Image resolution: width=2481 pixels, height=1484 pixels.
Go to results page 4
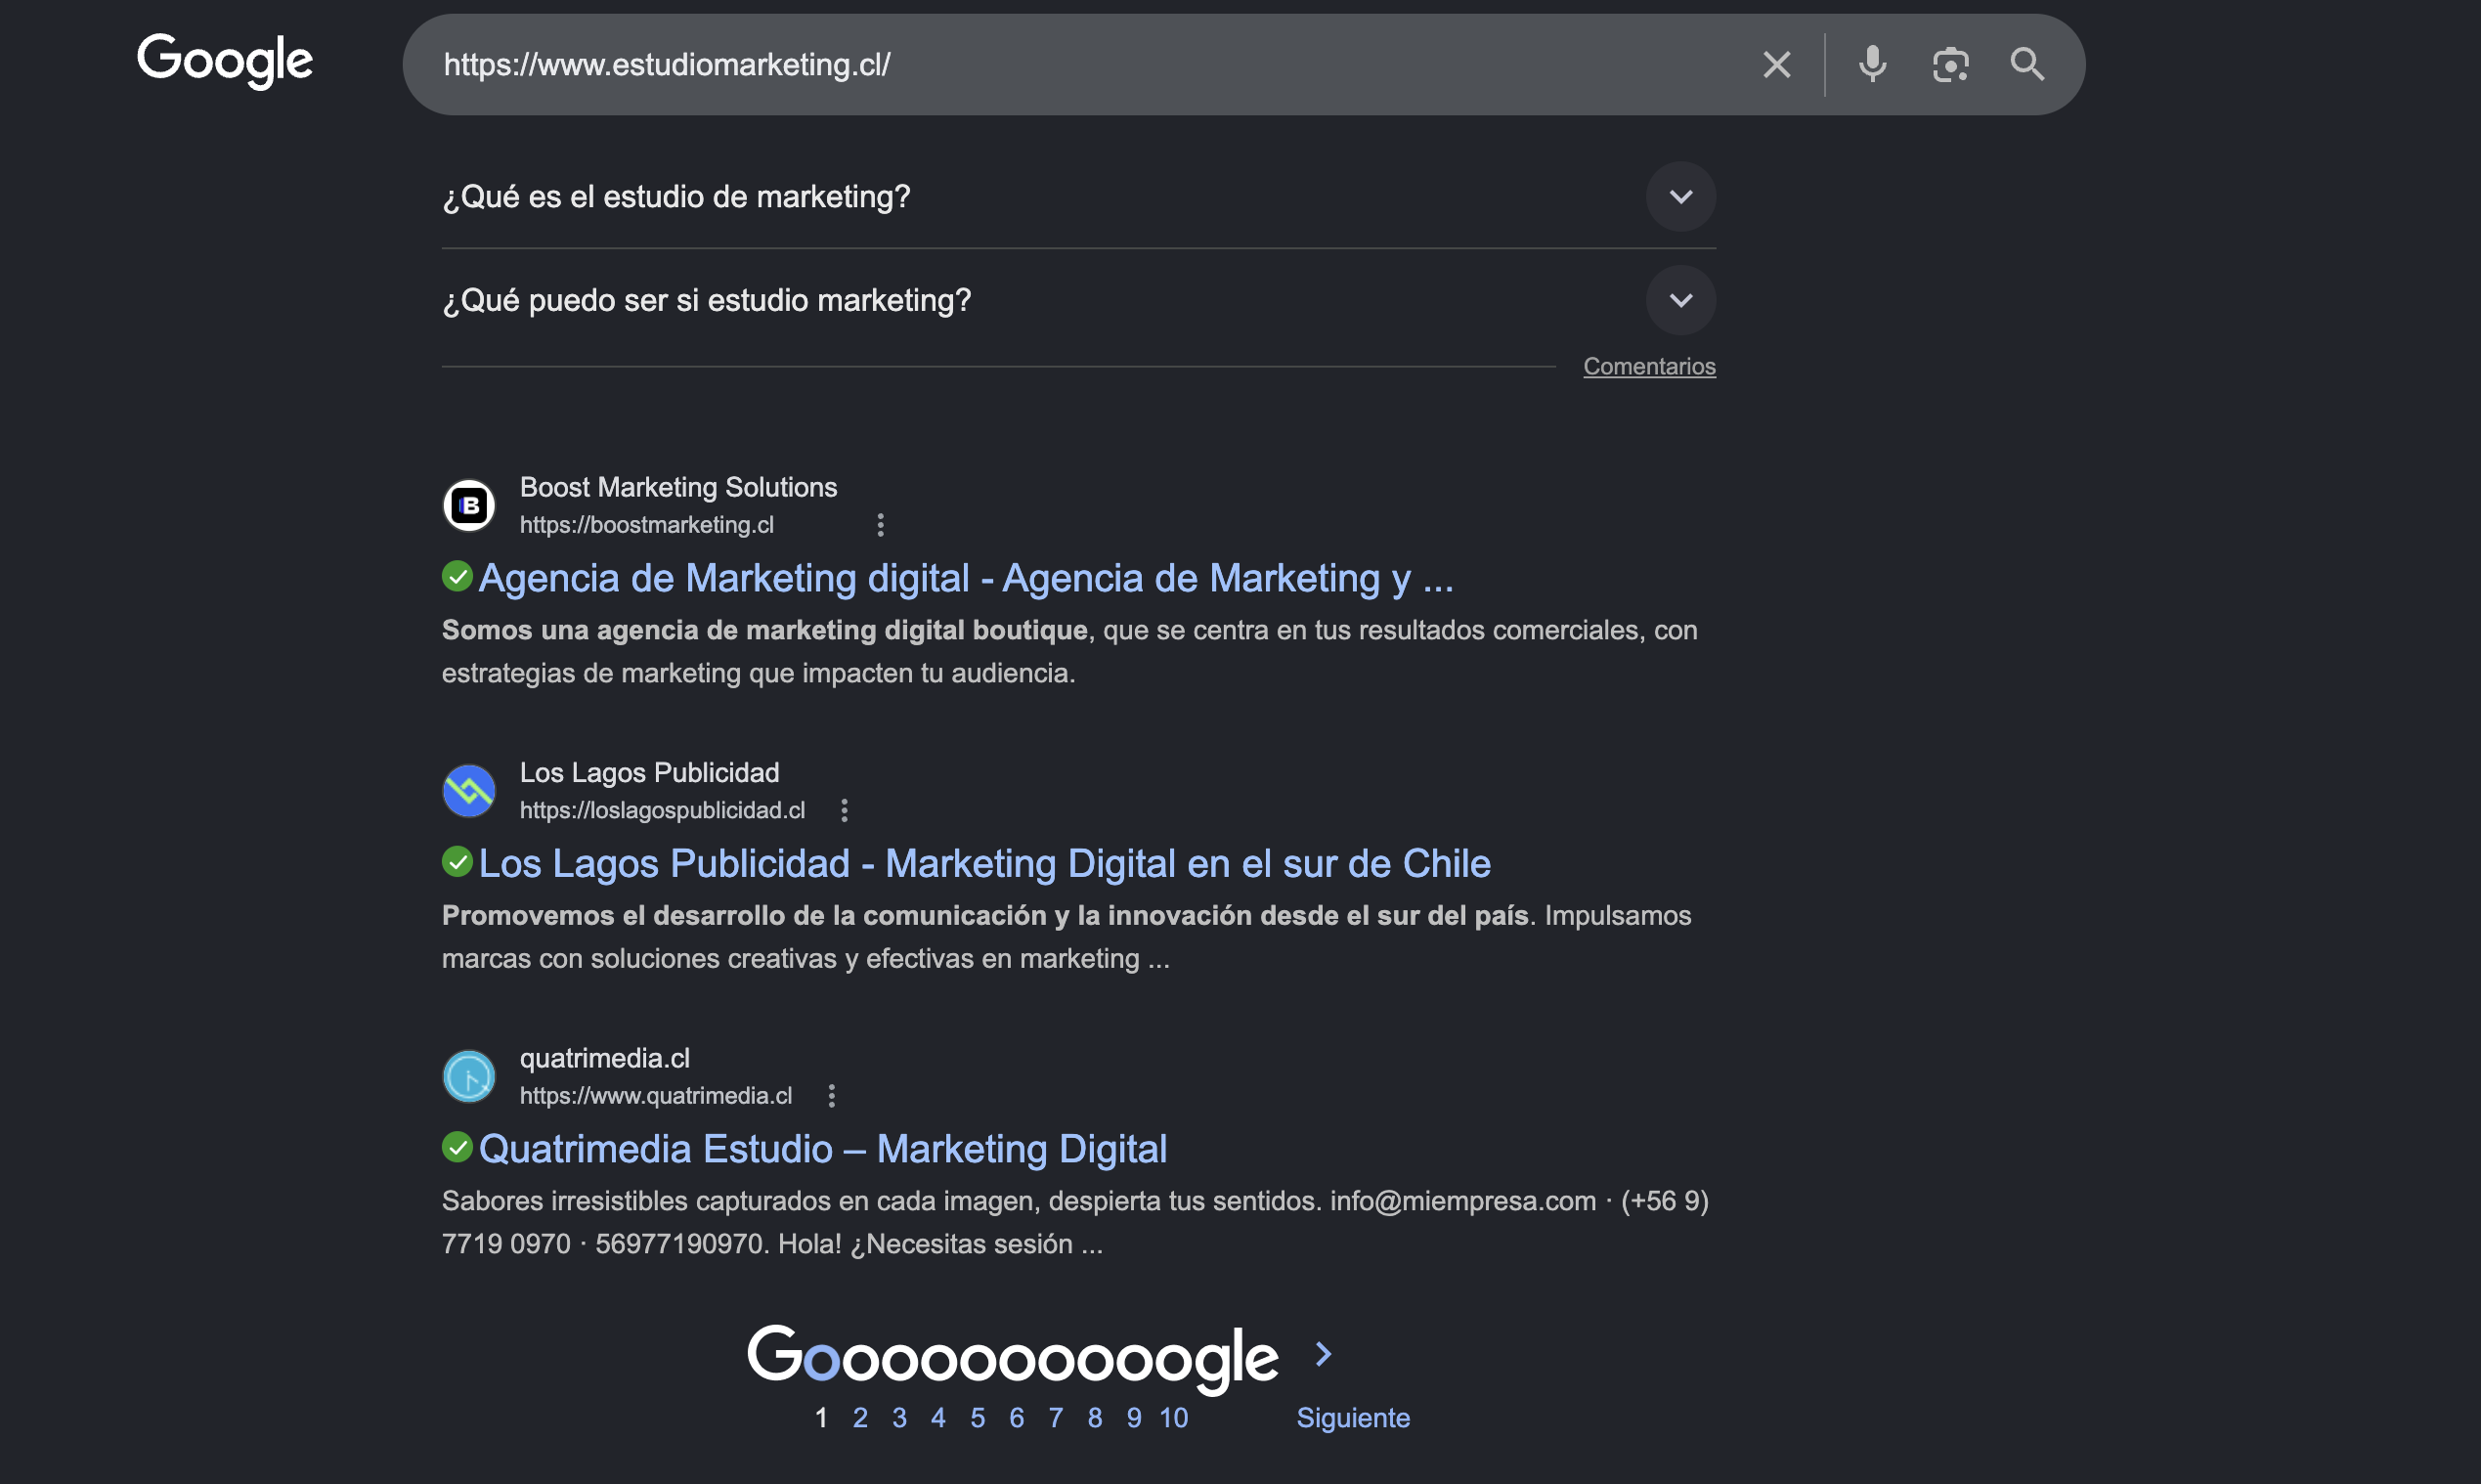[938, 1418]
